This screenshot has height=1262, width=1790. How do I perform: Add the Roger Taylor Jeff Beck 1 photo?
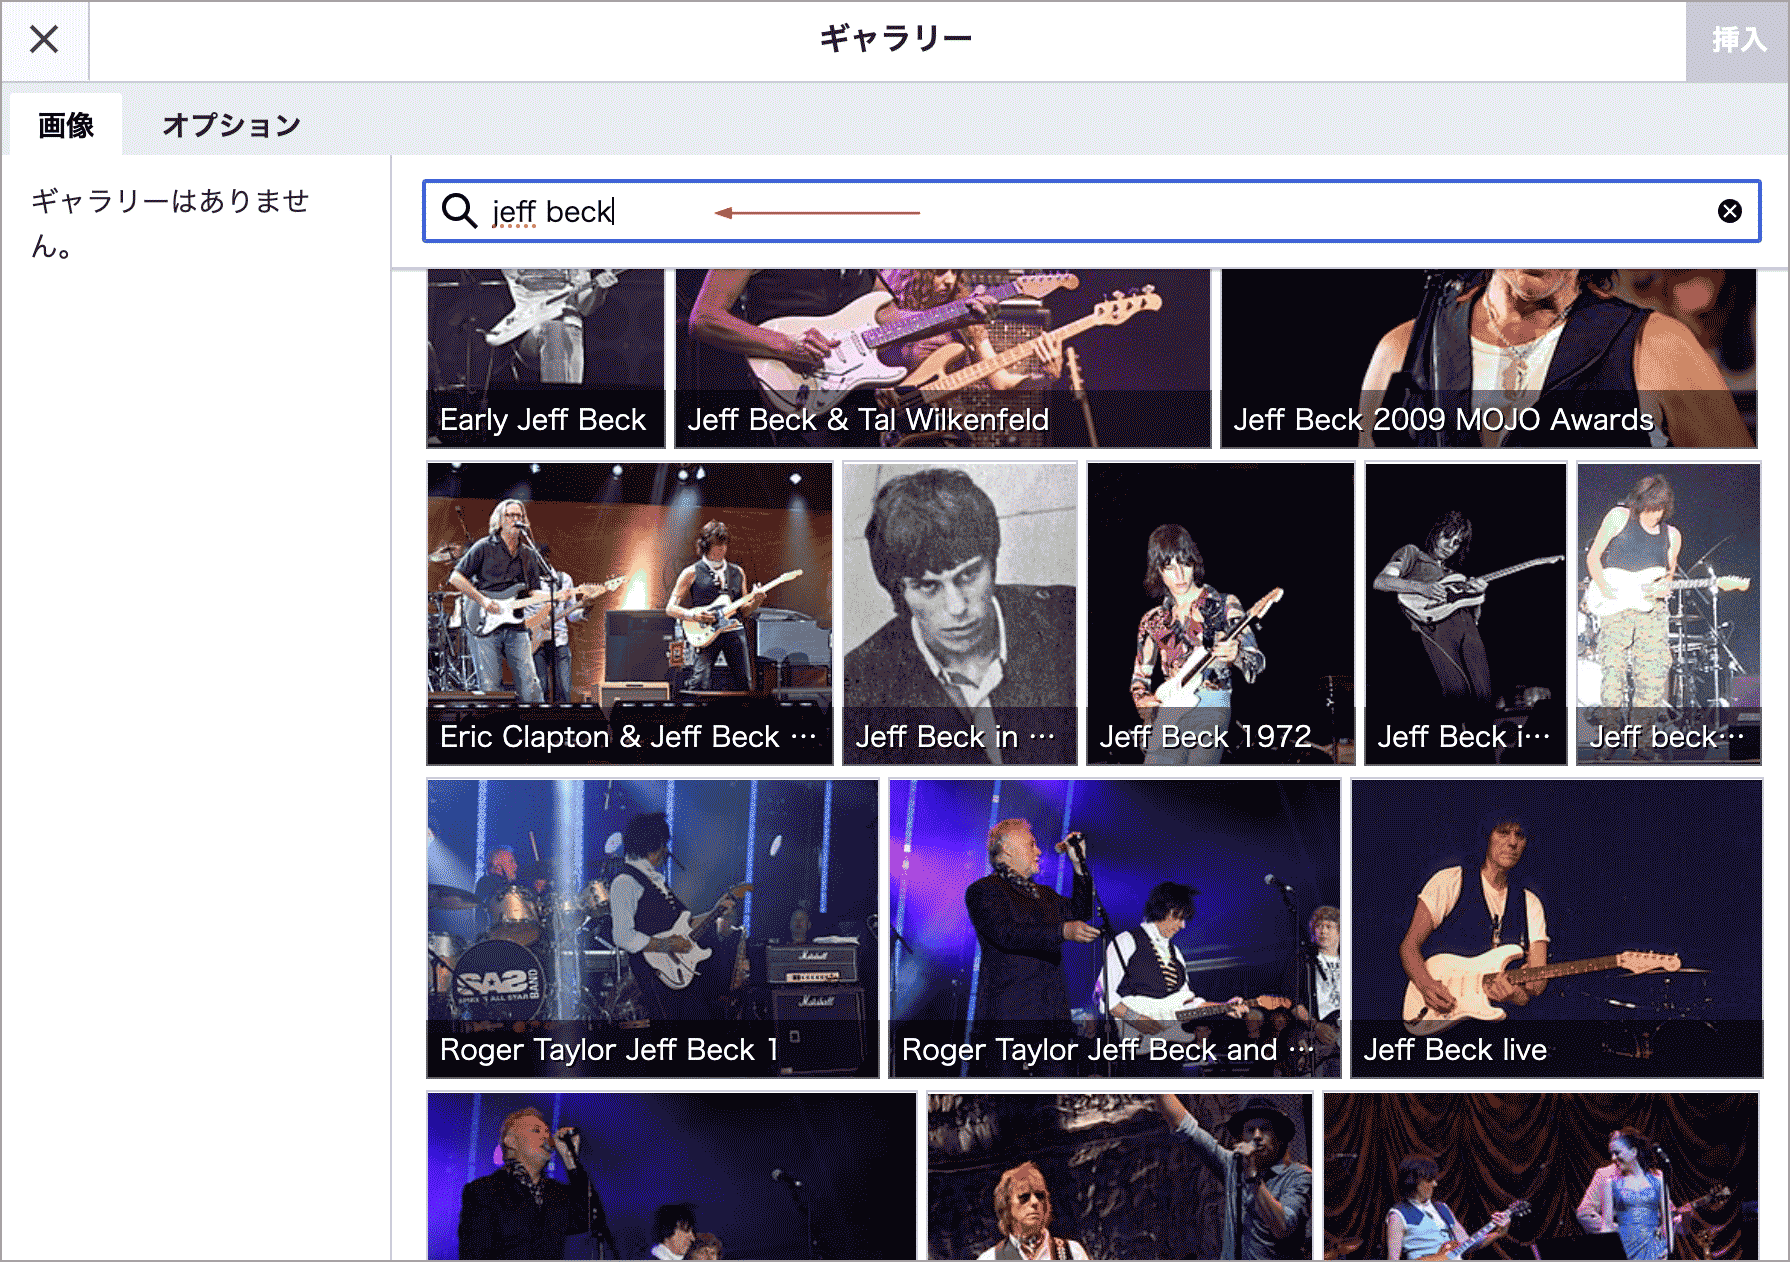coord(652,928)
